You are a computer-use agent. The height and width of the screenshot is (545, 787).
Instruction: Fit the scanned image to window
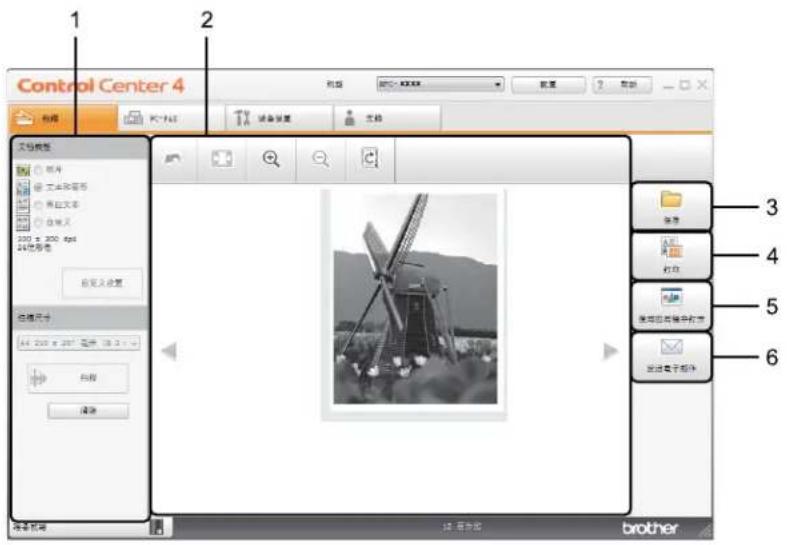(221, 159)
